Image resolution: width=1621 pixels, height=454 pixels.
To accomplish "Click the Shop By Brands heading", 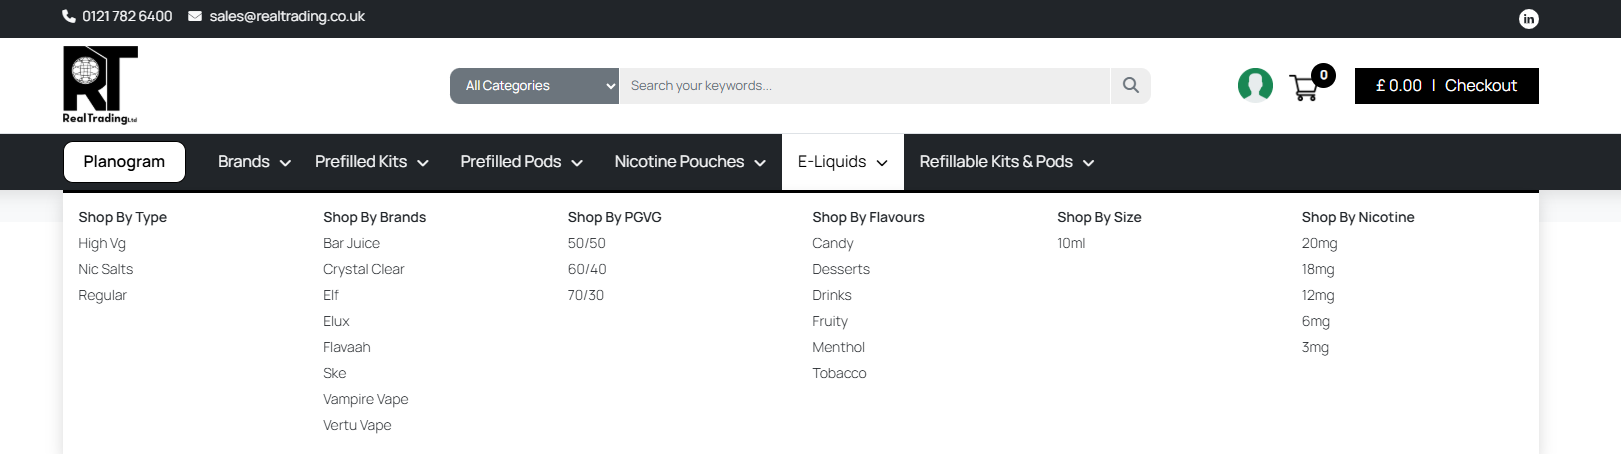I will point(374,217).
